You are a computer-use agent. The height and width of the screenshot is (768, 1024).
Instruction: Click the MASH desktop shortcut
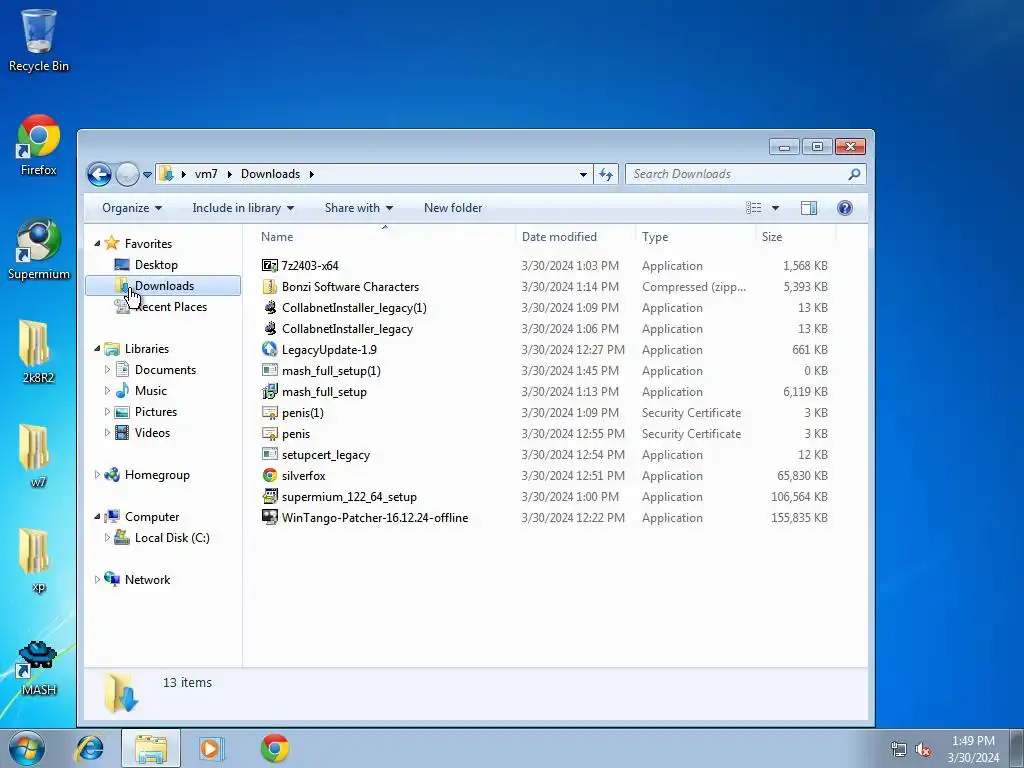39,667
